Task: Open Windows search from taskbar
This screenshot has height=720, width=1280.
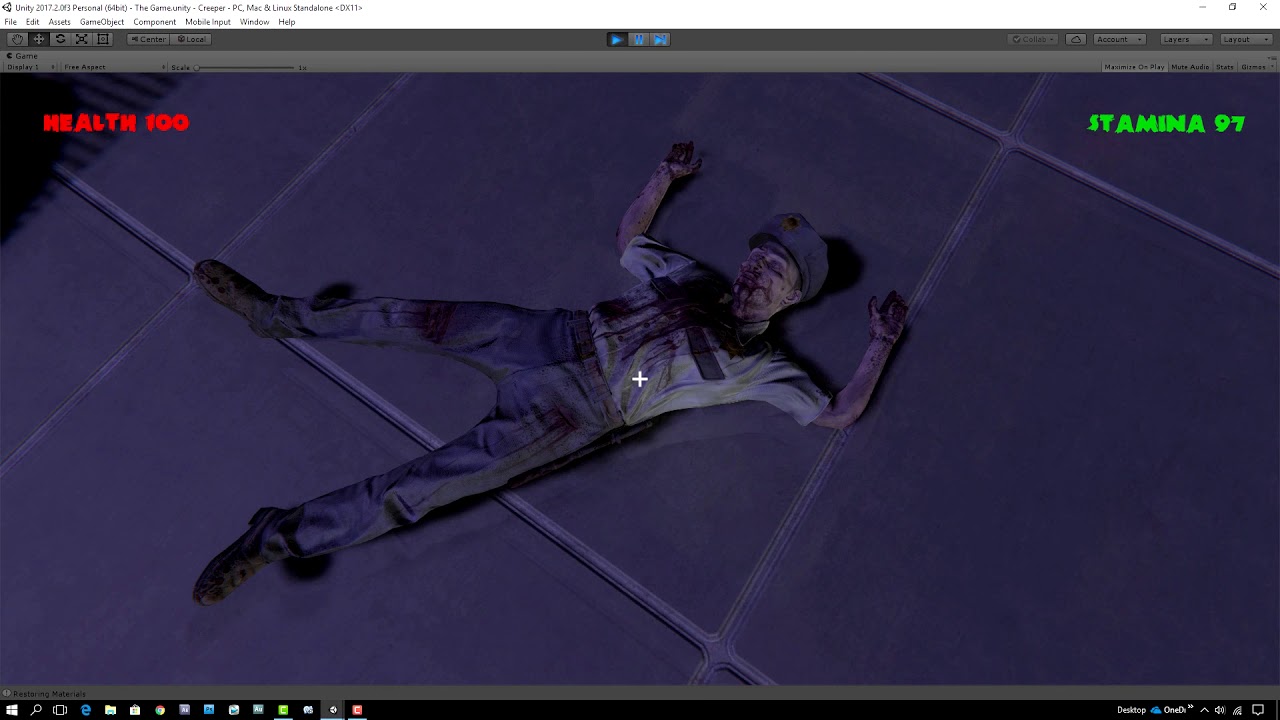Action: point(36,710)
